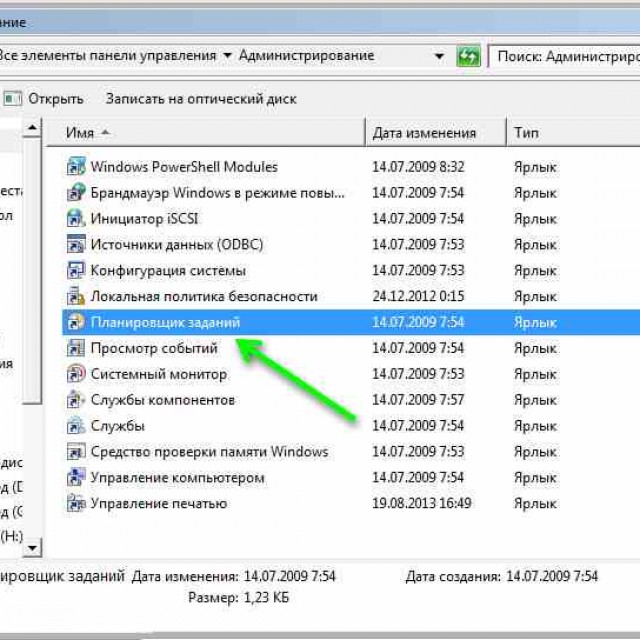Viewport: 640px width, 640px height.
Task: Select Локальная политика безопасности name text
Action: (204, 296)
